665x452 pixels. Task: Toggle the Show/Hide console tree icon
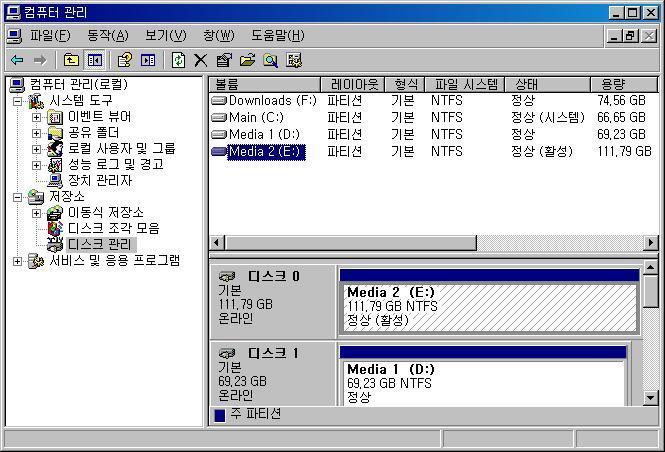(94, 60)
